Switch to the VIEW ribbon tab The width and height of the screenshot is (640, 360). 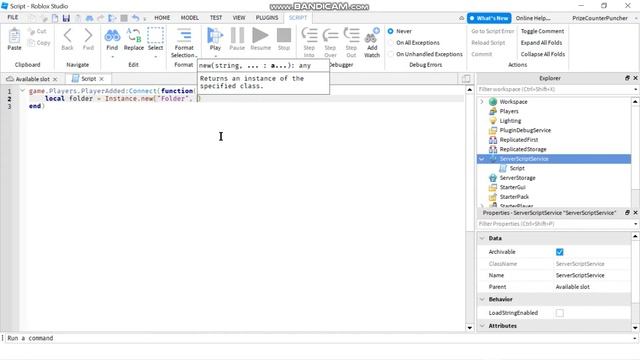point(239,18)
